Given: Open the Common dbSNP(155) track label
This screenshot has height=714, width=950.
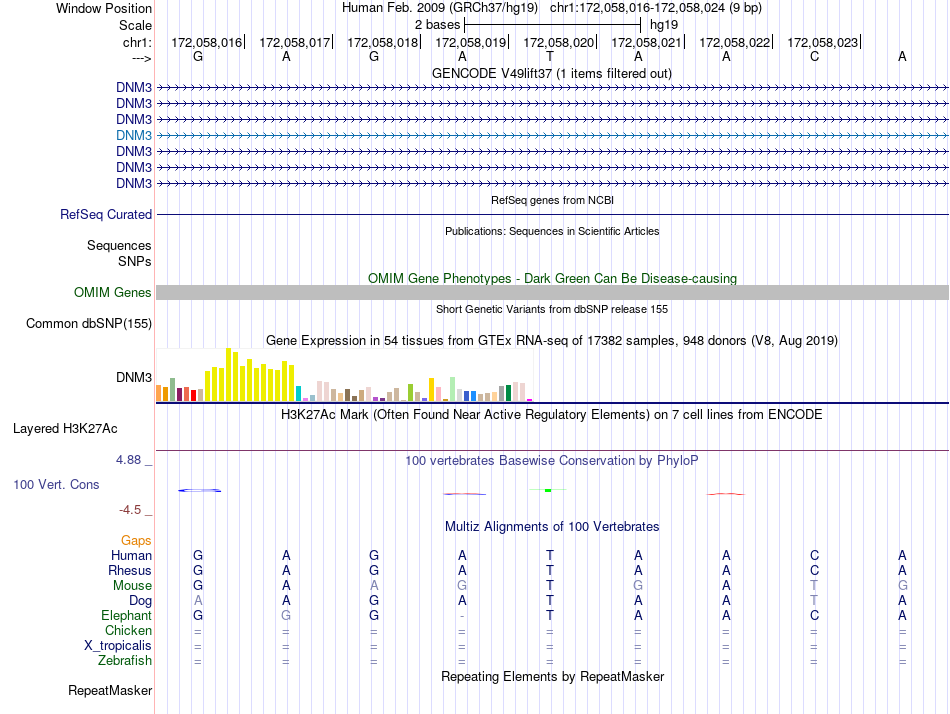Looking at the screenshot, I should click(x=89, y=323).
